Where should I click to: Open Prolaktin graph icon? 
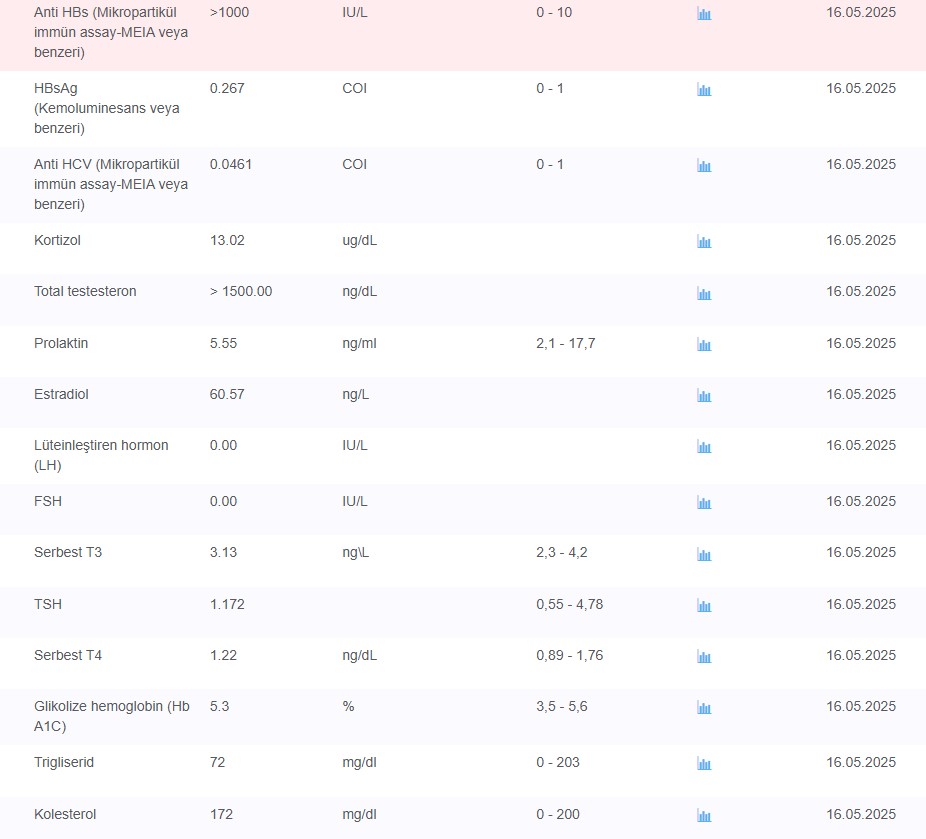tap(704, 345)
